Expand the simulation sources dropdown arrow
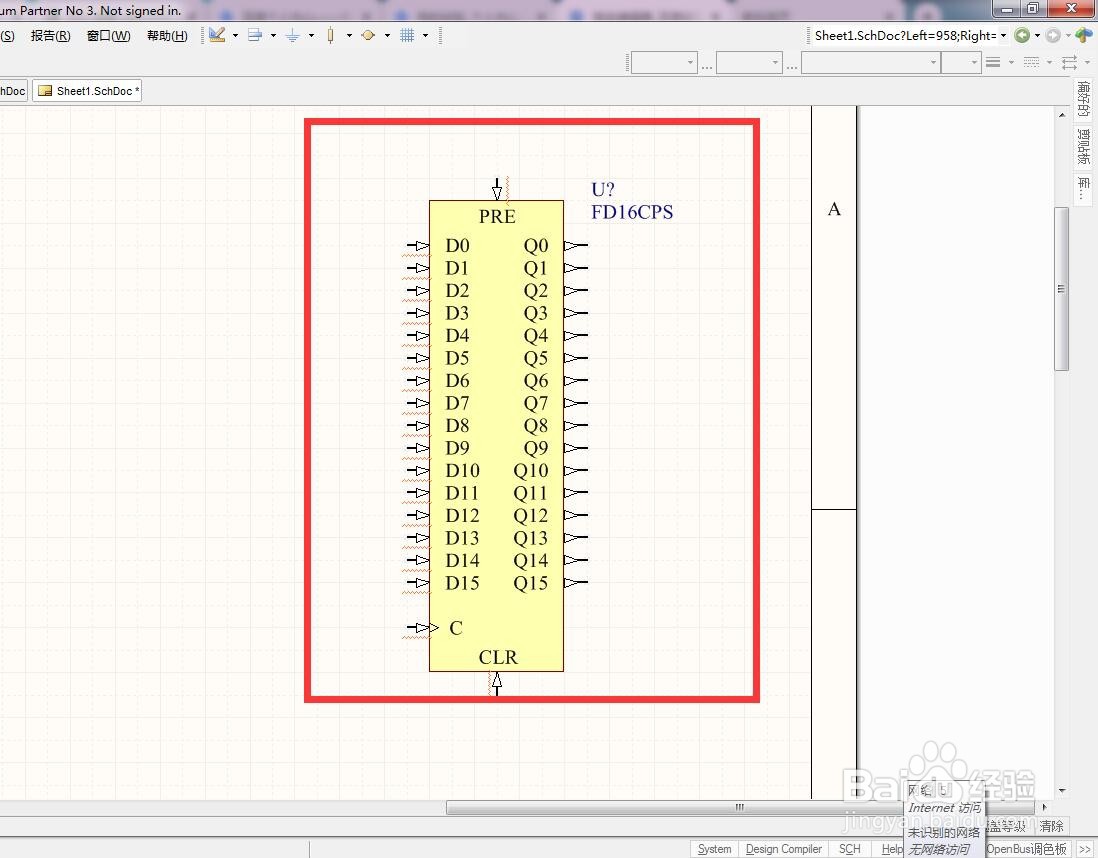The height and width of the screenshot is (858, 1098). tap(387, 35)
